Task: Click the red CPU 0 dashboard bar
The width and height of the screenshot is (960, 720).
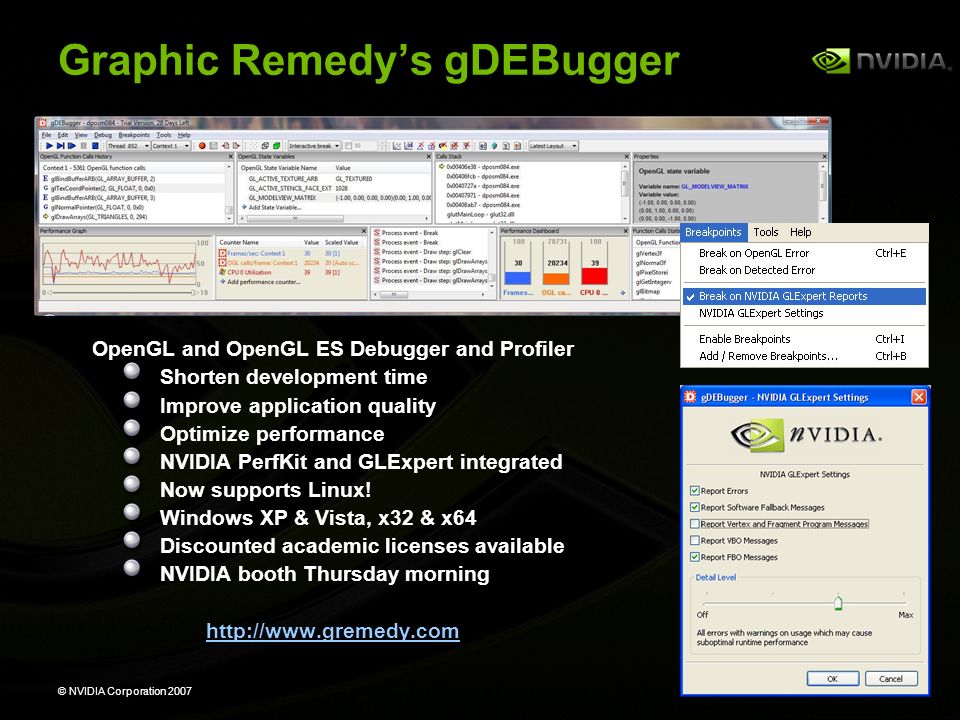Action: 594,276
